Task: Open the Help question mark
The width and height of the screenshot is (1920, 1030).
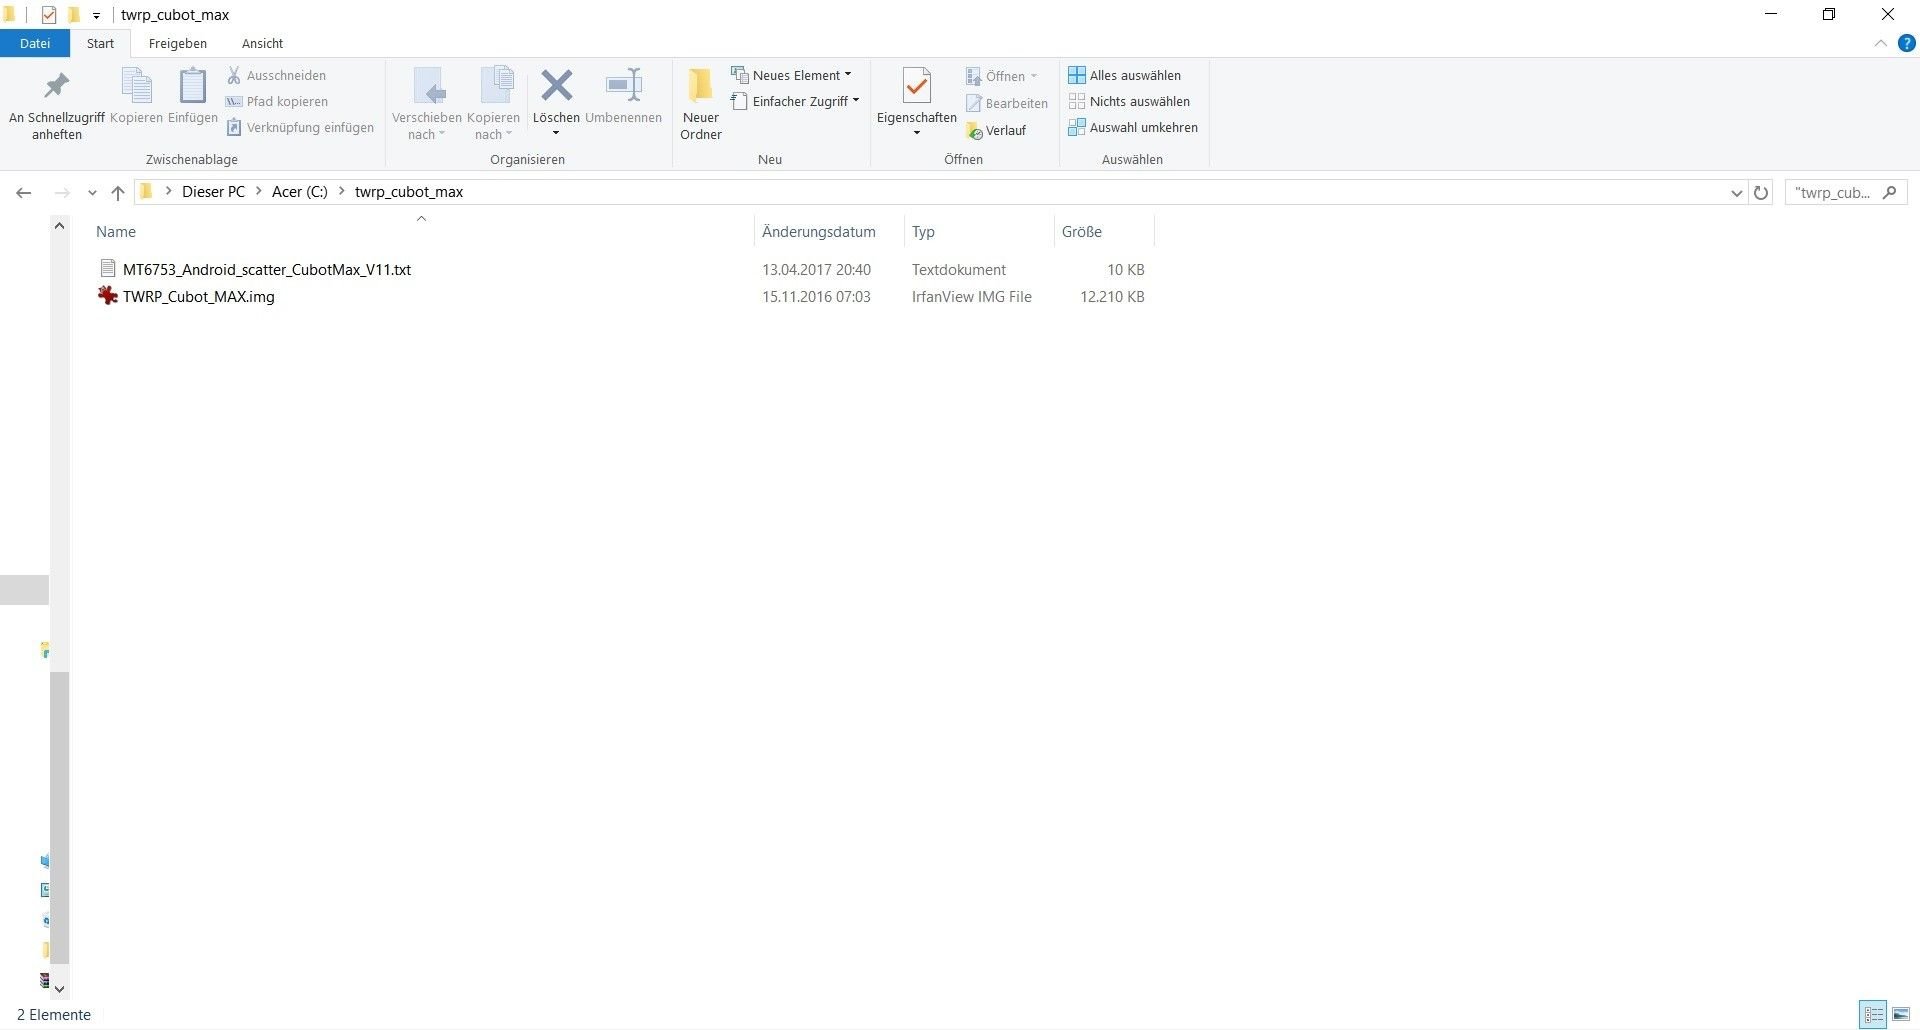Action: (1906, 43)
